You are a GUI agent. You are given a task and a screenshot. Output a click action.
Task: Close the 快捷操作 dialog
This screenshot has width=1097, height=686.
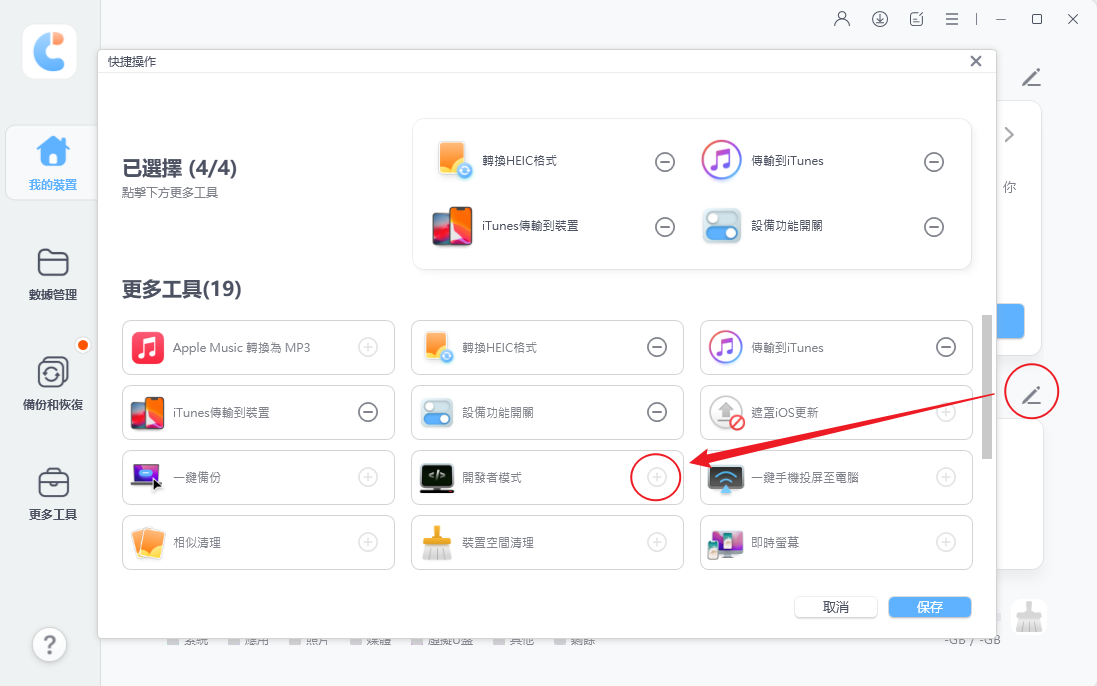(976, 62)
